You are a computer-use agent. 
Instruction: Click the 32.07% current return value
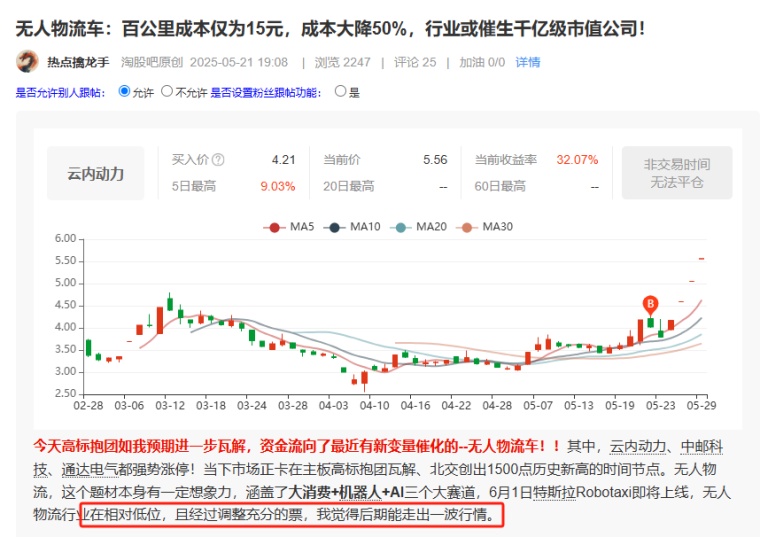click(577, 159)
